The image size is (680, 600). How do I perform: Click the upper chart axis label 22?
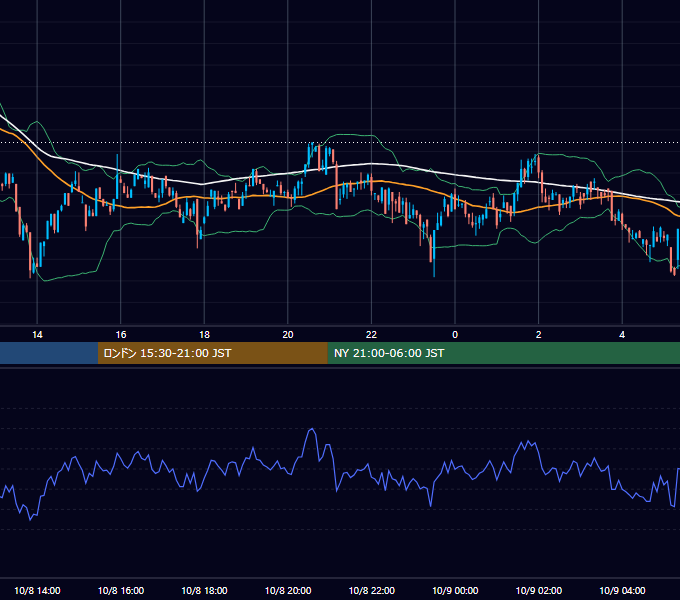point(371,335)
